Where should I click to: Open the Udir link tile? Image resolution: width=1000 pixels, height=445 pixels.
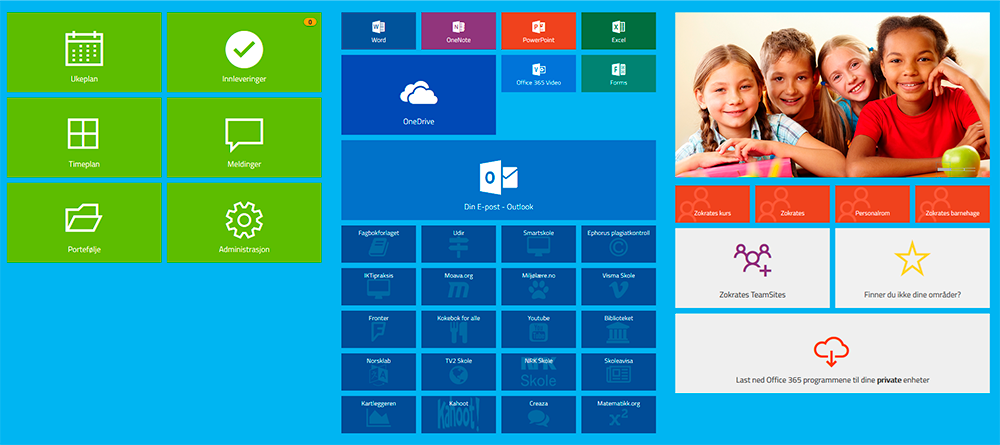coord(459,244)
